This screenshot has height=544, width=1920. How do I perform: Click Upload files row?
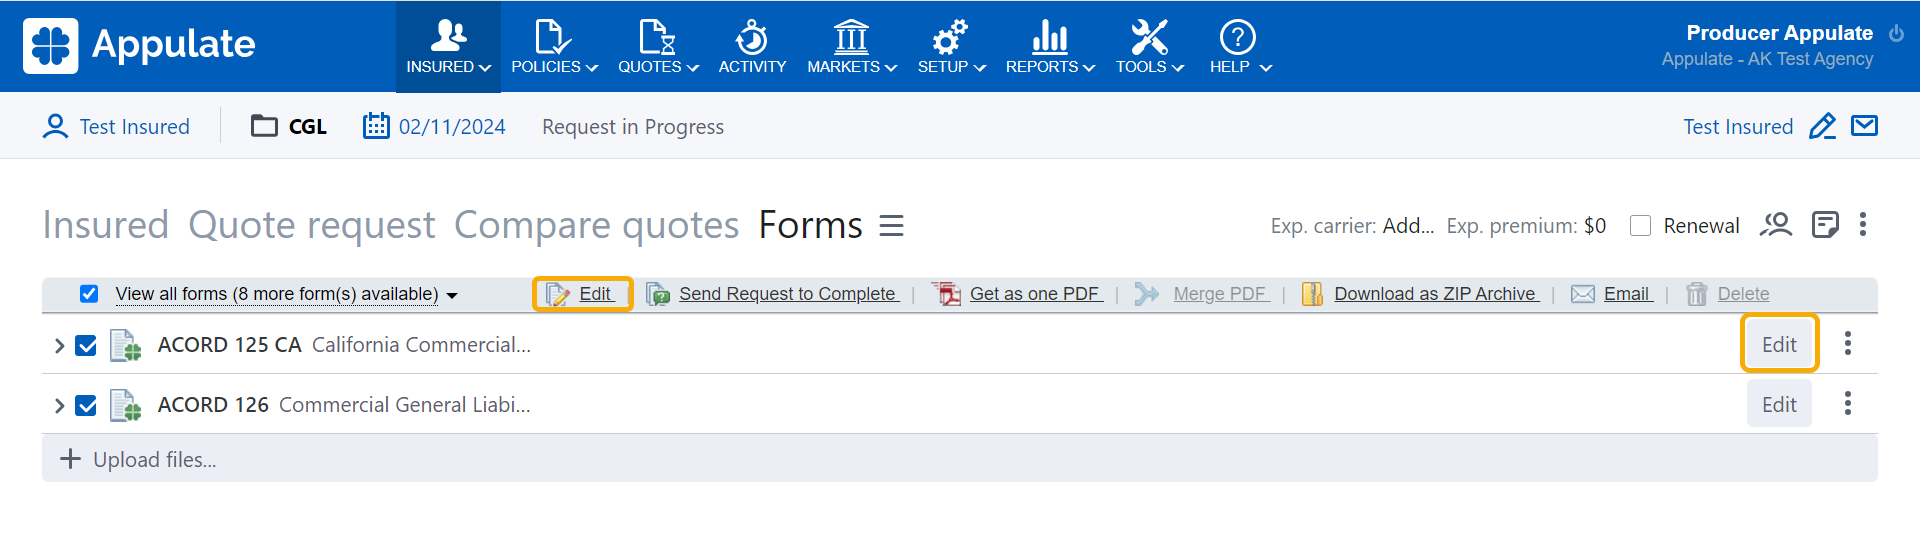[154, 460]
